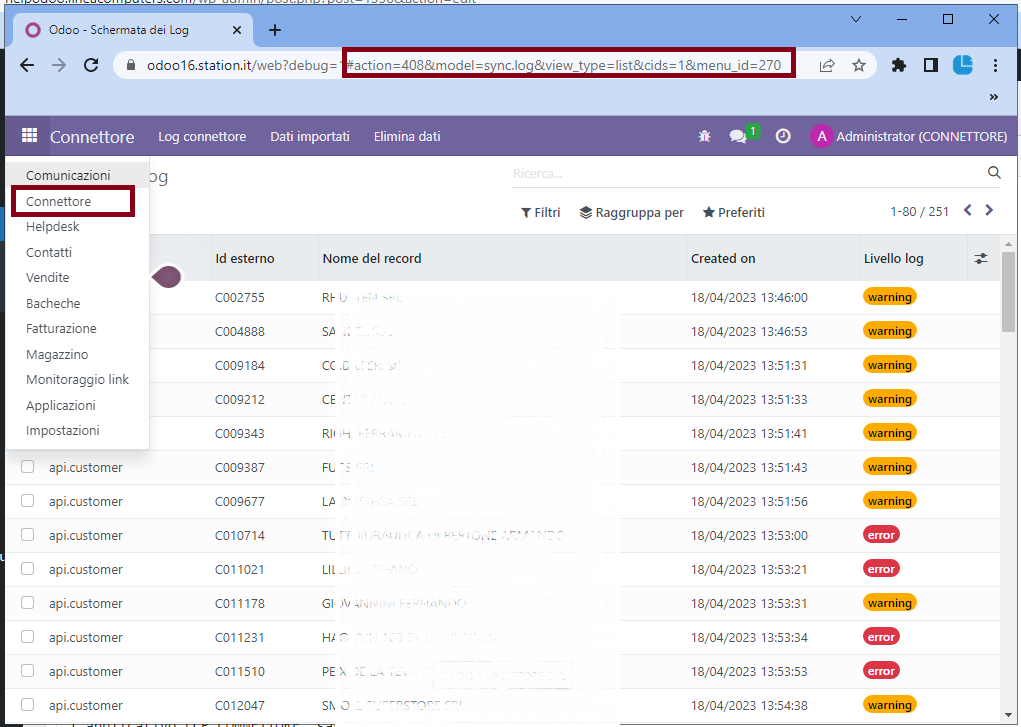Type in the Ricerca search field

745,173
